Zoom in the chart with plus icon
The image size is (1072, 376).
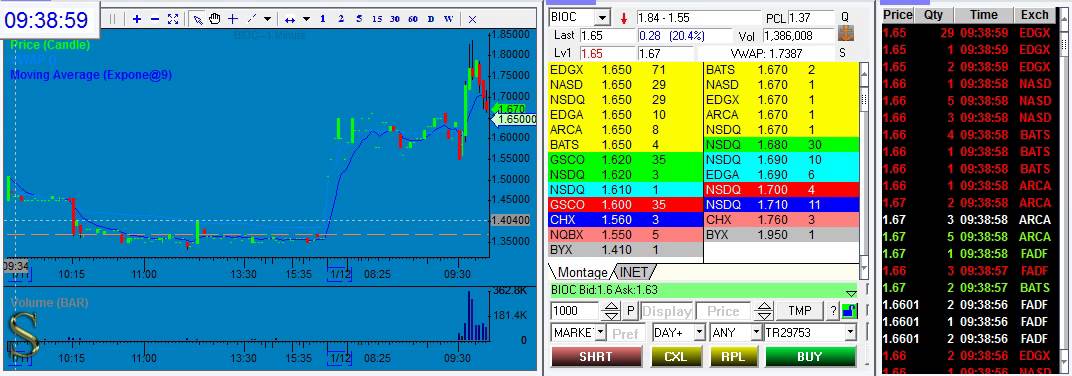click(137, 19)
